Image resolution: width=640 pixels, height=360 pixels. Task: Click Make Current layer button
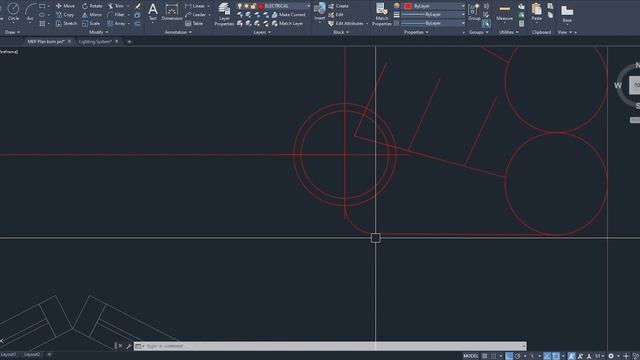coord(289,15)
